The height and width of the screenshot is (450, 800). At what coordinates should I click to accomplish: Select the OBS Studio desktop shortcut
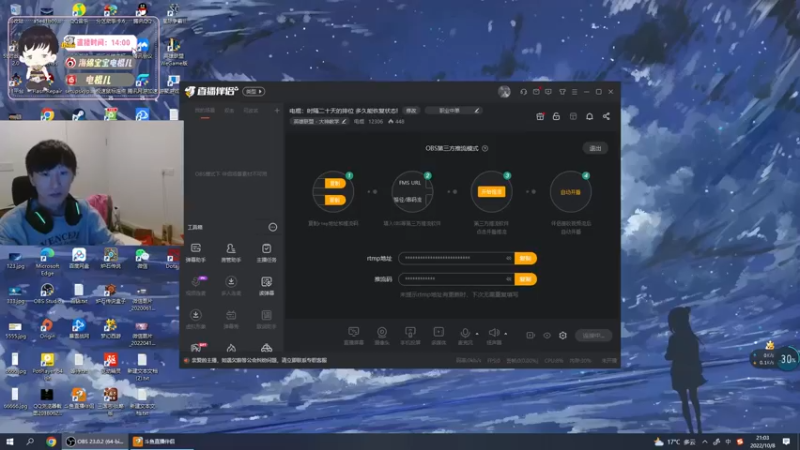click(47, 294)
